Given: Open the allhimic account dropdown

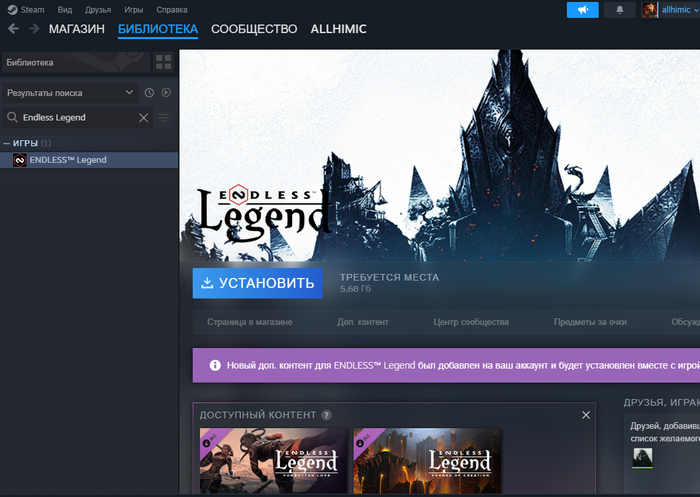Looking at the screenshot, I should (x=679, y=9).
